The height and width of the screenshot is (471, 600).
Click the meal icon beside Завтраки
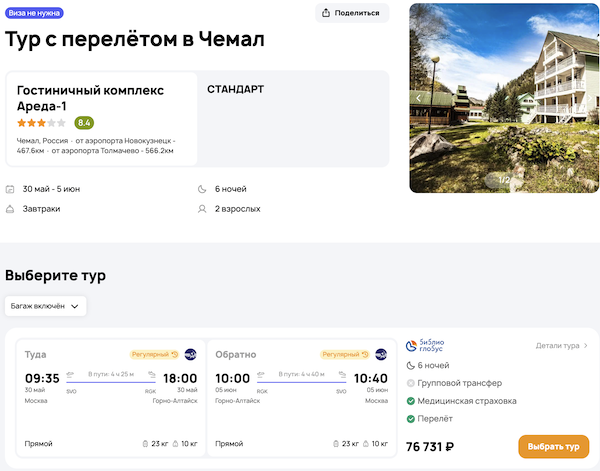pos(10,209)
